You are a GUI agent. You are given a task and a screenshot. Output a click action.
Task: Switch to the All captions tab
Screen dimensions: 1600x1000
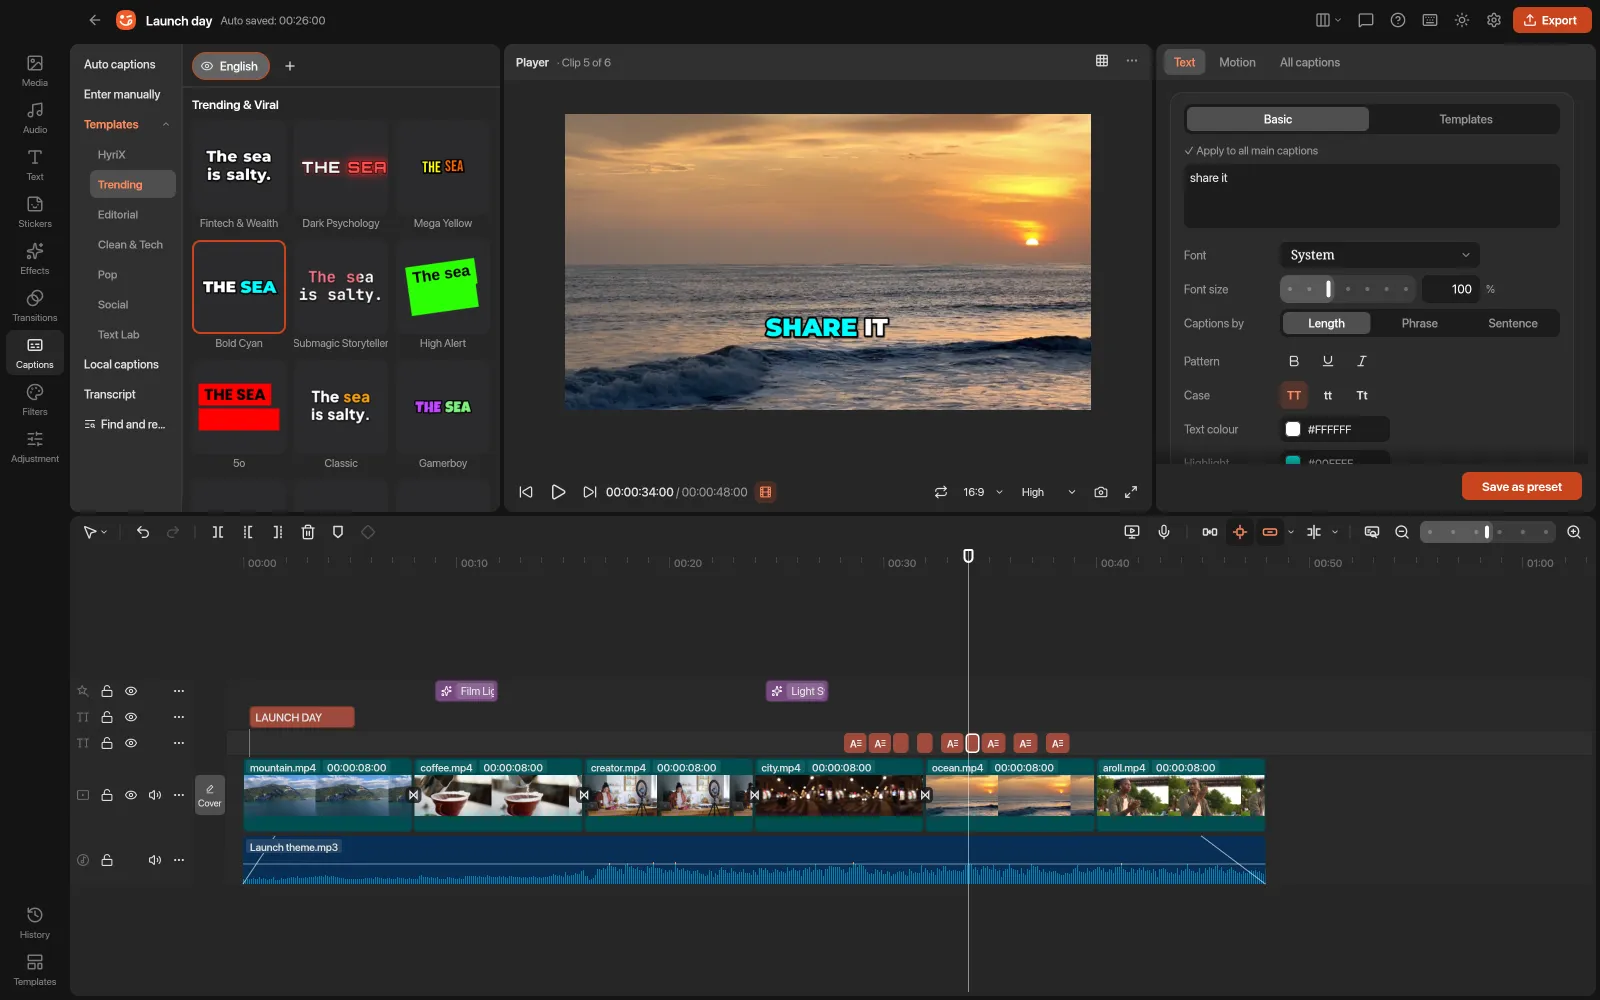tap(1310, 62)
